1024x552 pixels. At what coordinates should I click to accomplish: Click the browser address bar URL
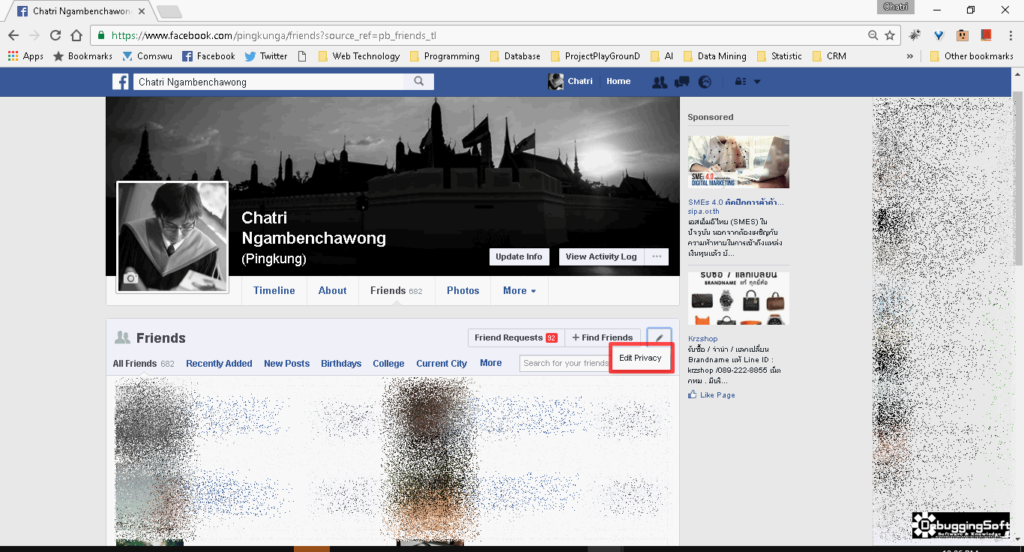pos(274,35)
